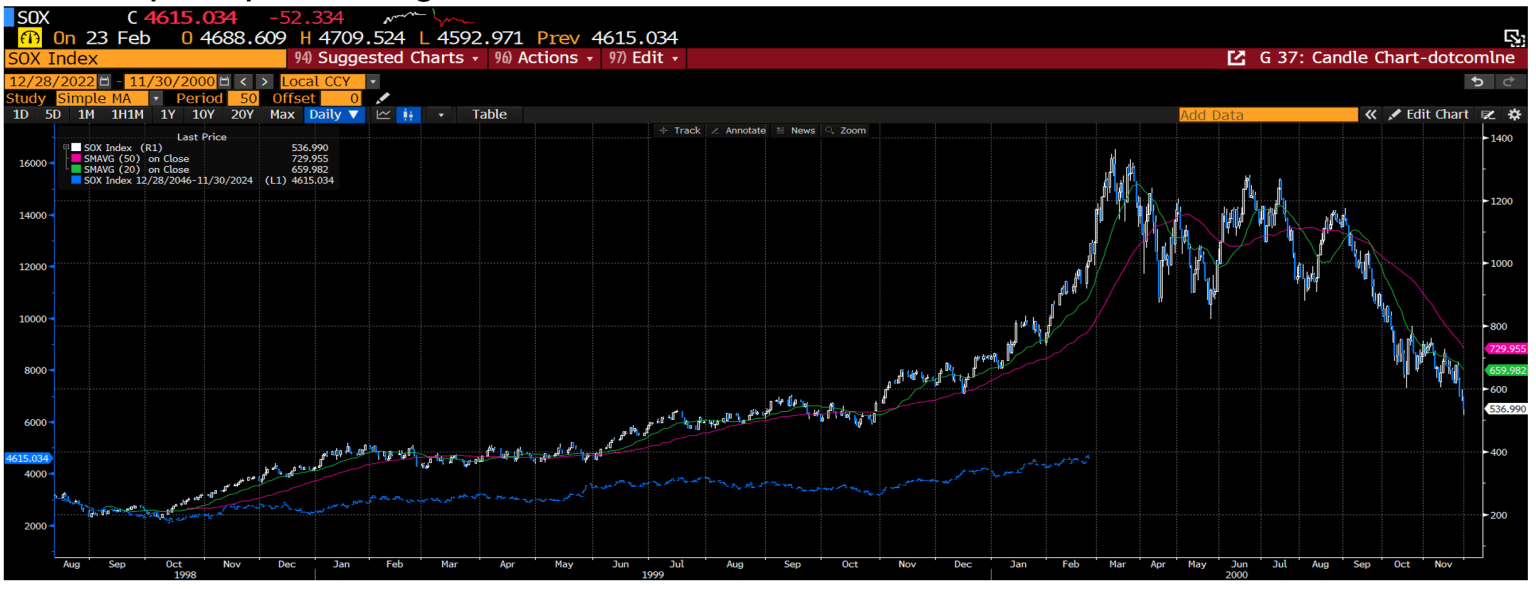Image resolution: width=1536 pixels, height=589 pixels.
Task: Open chart settings via the gear icon
Action: click(x=1514, y=114)
